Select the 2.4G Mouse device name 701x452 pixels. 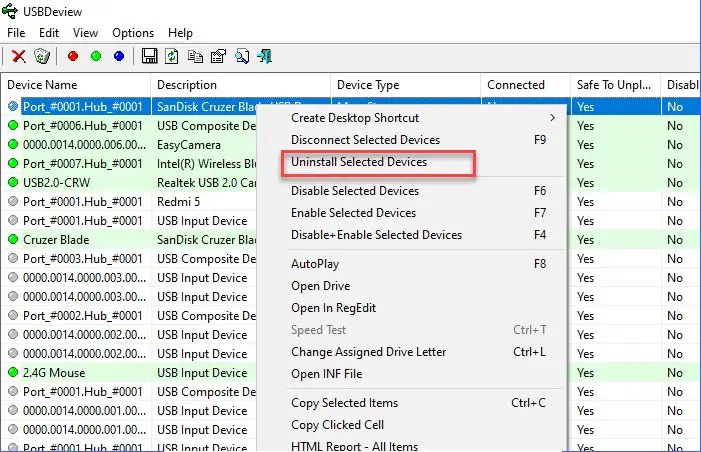tap(54, 373)
